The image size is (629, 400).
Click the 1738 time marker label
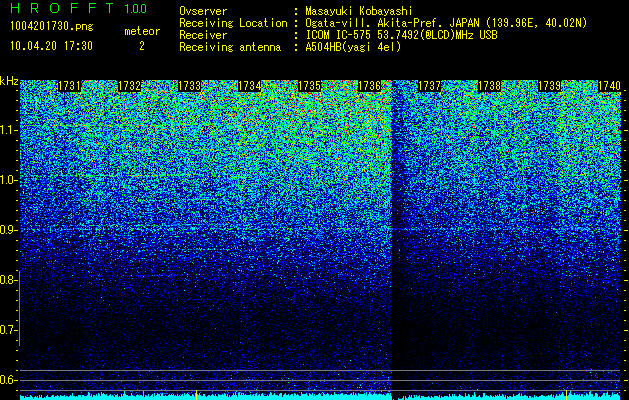click(x=490, y=86)
